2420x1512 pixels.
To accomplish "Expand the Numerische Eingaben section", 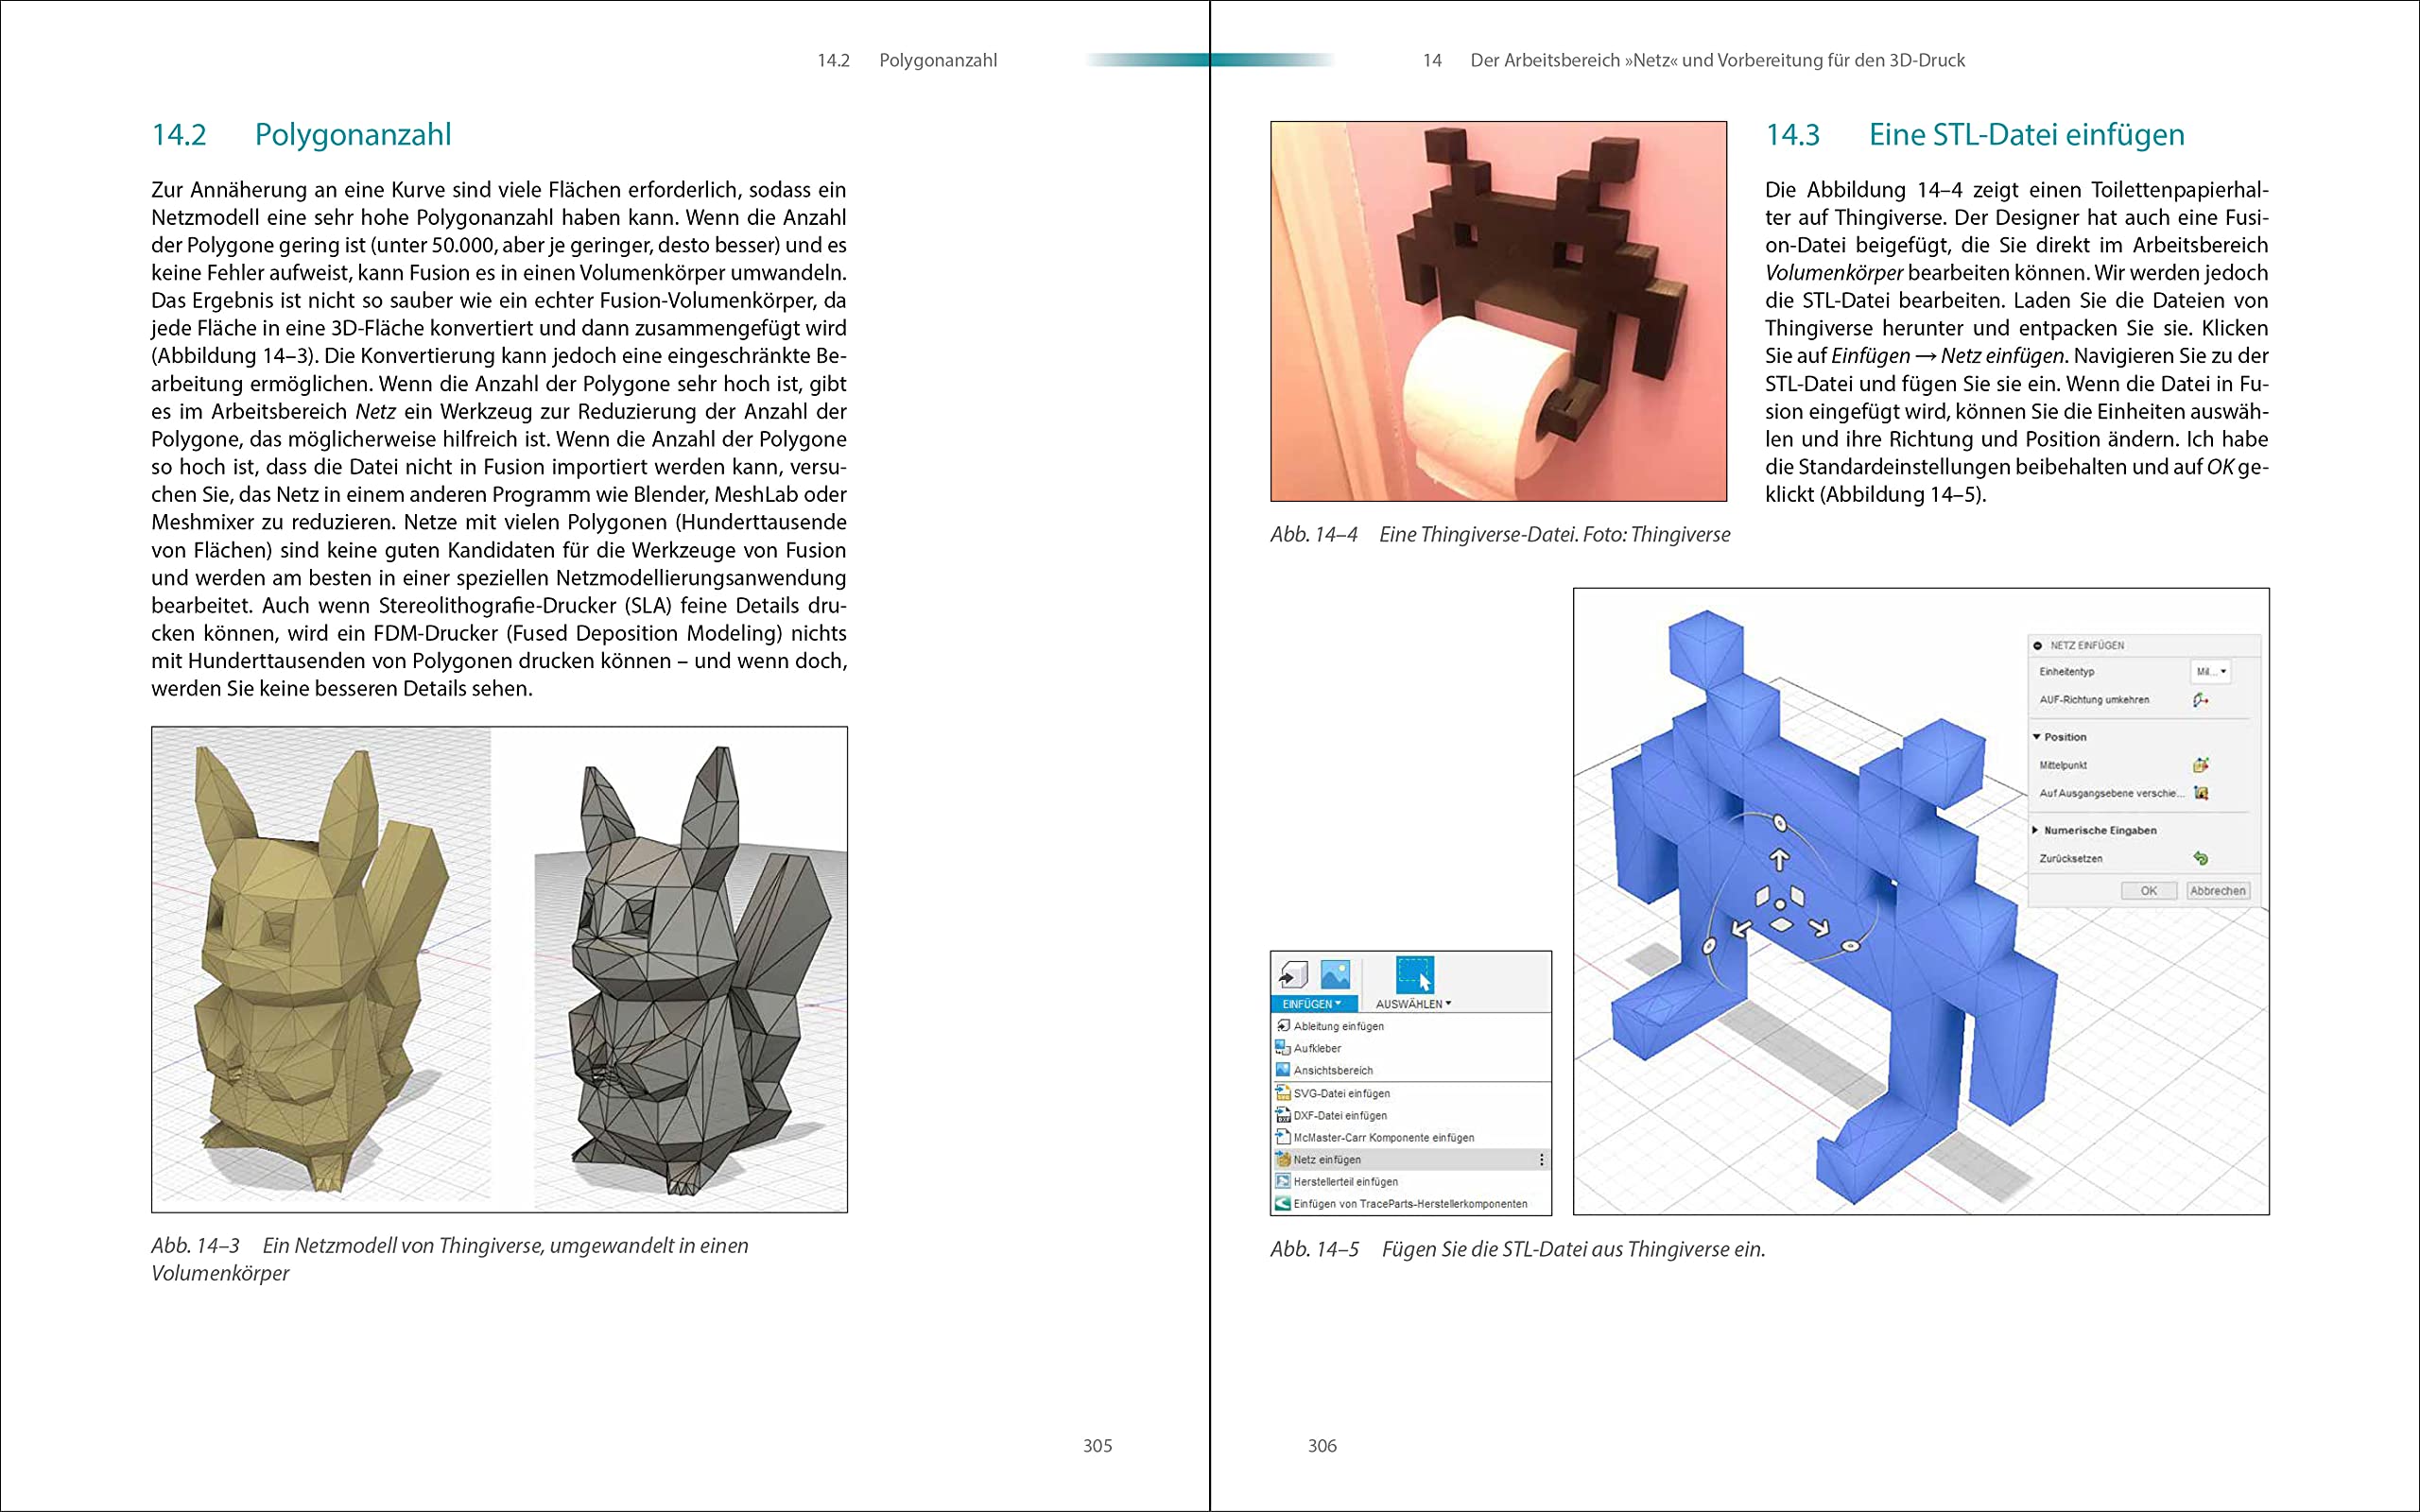I will point(2036,830).
